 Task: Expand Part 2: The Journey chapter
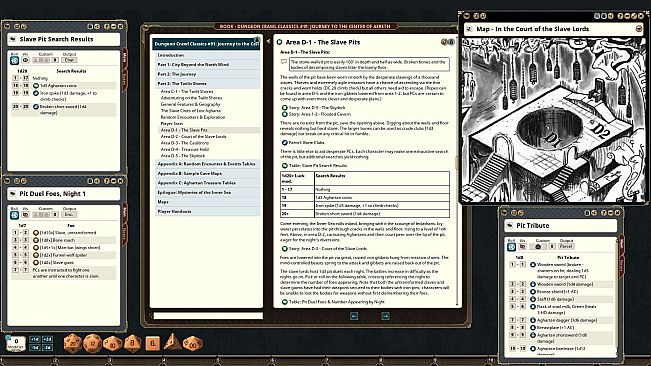coord(208,74)
